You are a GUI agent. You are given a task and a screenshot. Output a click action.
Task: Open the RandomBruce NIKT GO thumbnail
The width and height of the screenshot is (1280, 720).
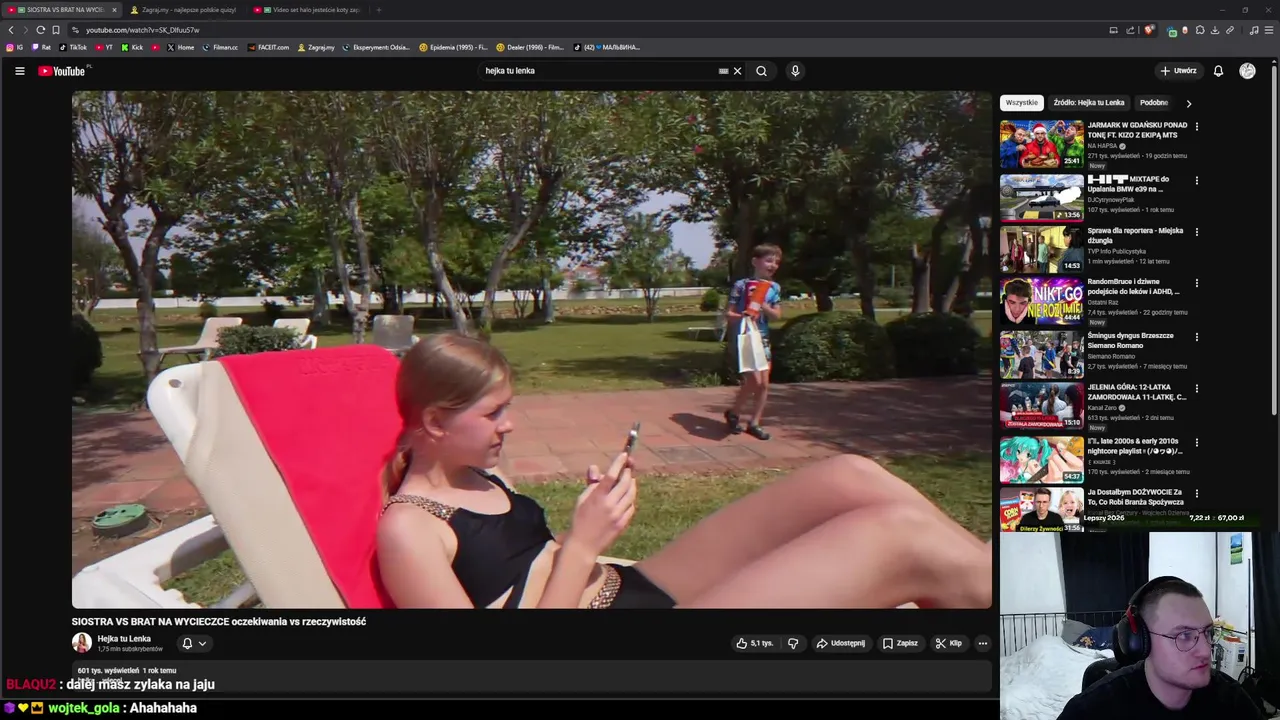pos(1041,301)
